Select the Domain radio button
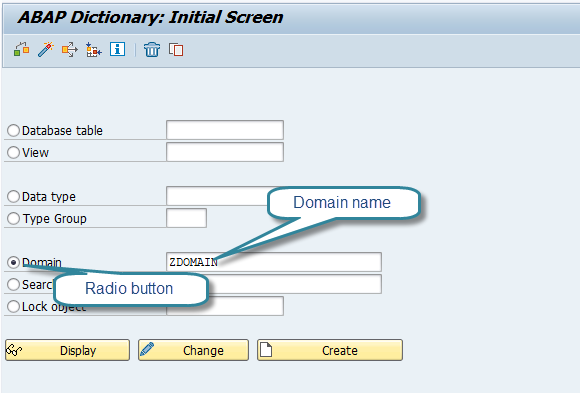This screenshot has height=393, width=580. pyautogui.click(x=13, y=262)
